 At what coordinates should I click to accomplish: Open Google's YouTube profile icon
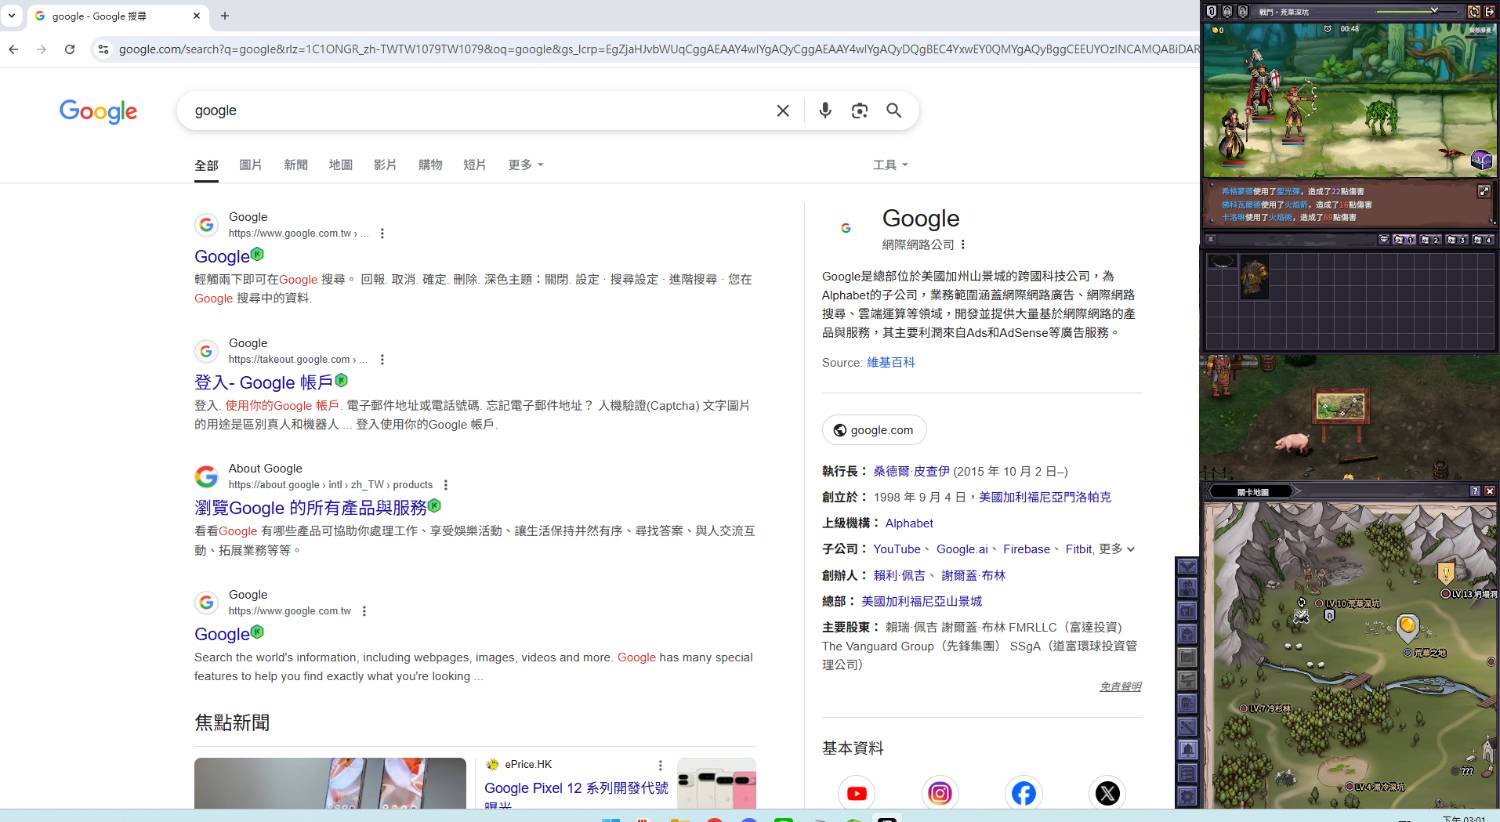[857, 793]
